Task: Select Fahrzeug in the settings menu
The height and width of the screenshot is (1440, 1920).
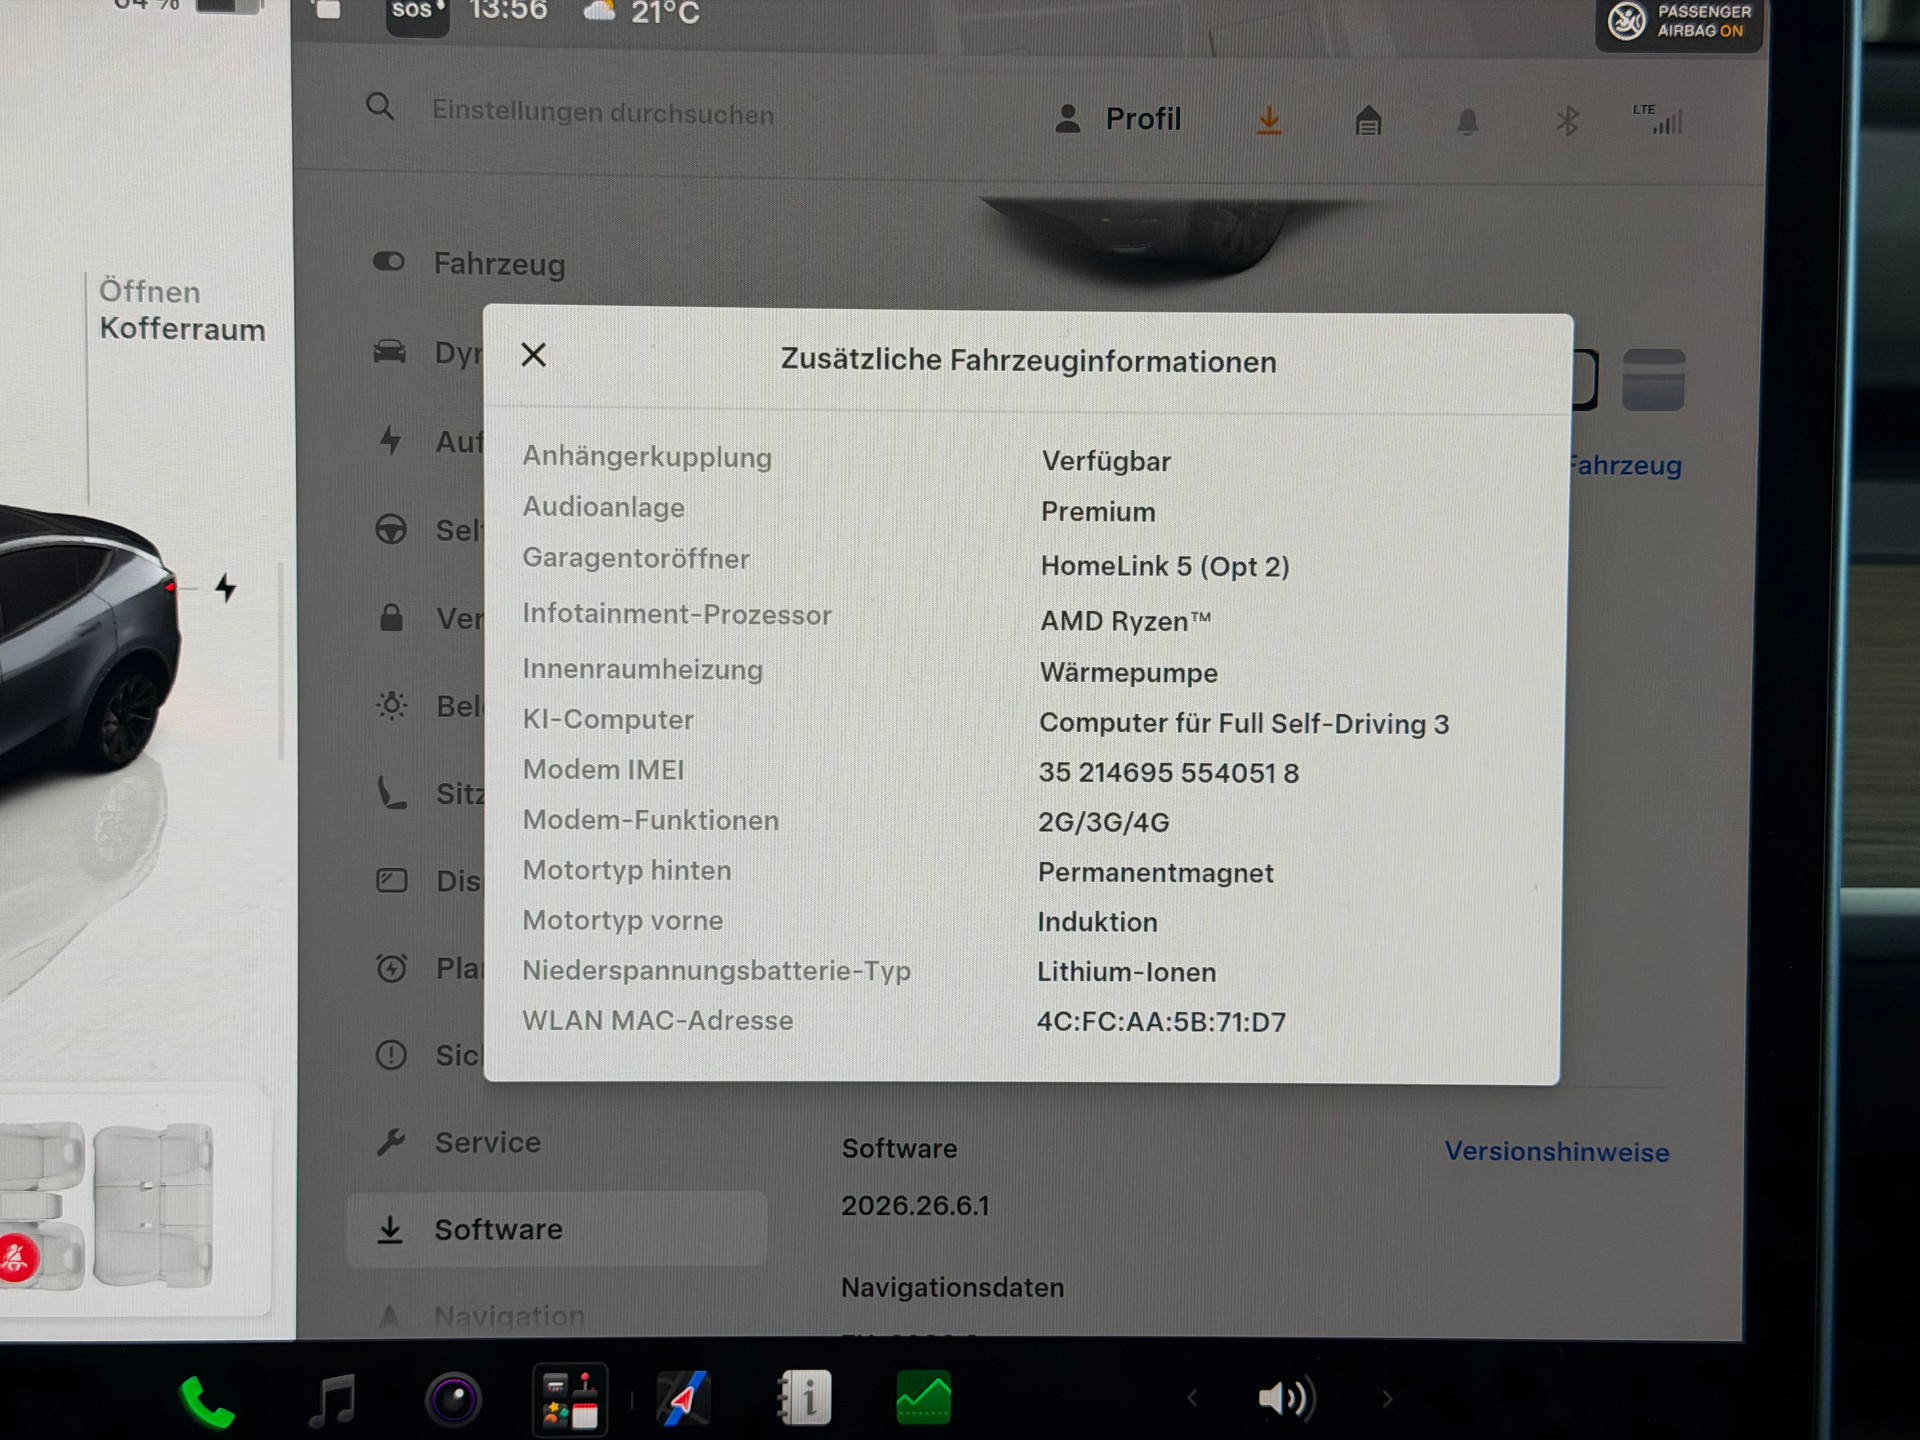Action: click(x=469, y=263)
